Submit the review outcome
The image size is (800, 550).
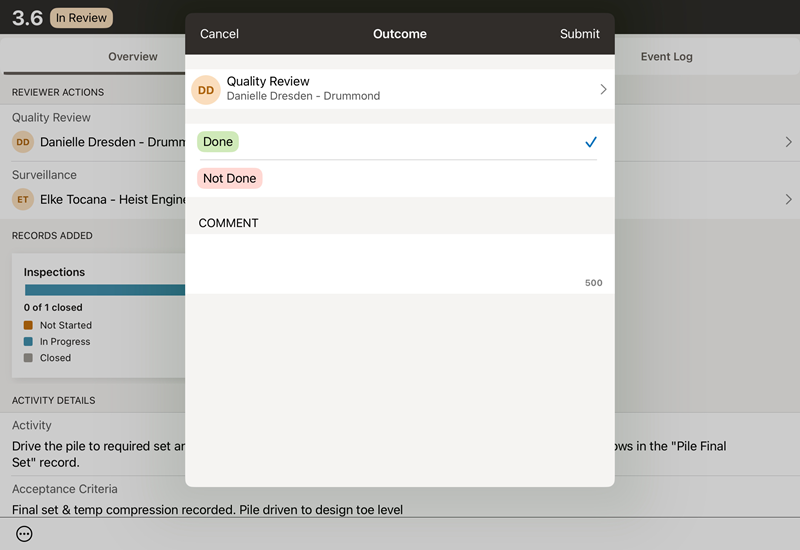click(579, 34)
